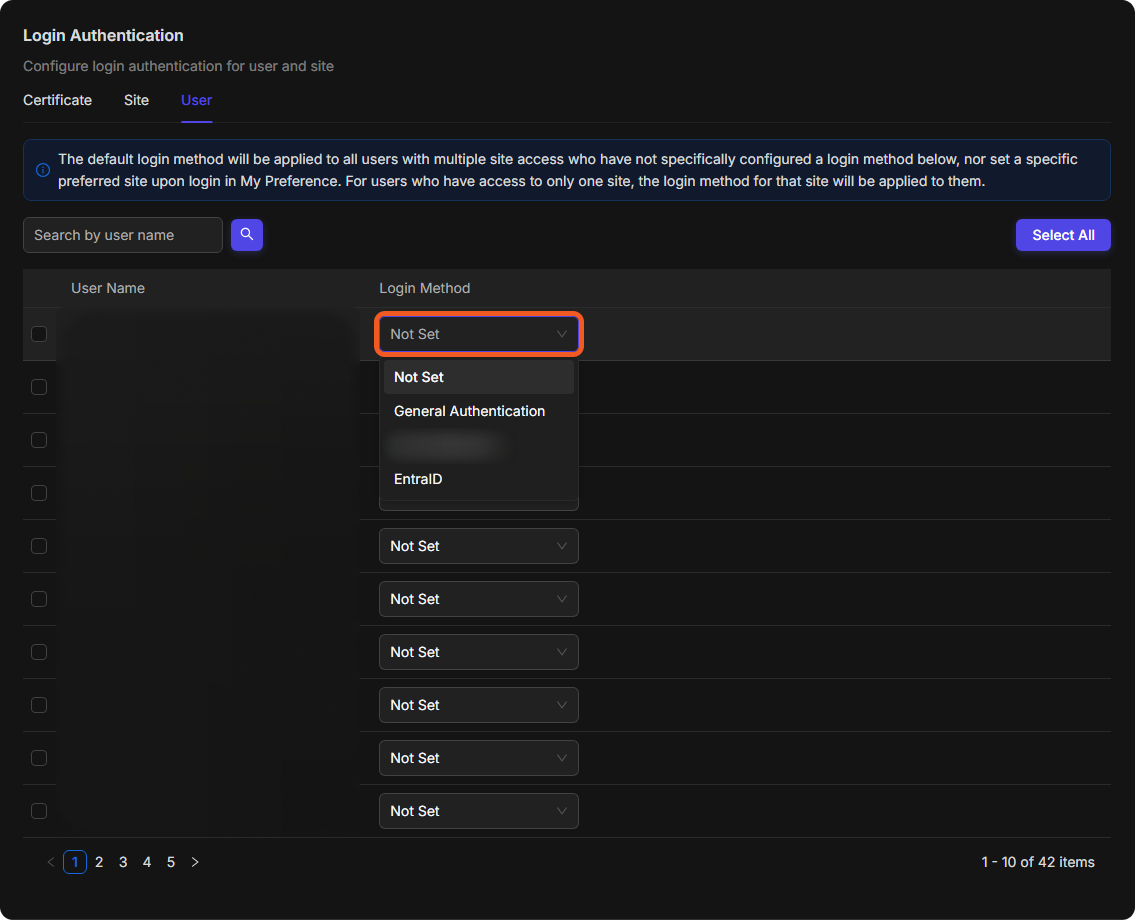Go to page 1 in pagination

click(75, 862)
